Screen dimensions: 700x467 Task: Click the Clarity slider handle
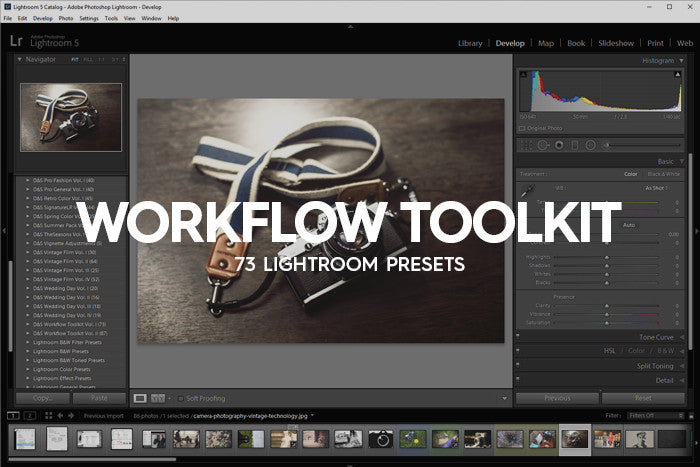pyautogui.click(x=607, y=306)
